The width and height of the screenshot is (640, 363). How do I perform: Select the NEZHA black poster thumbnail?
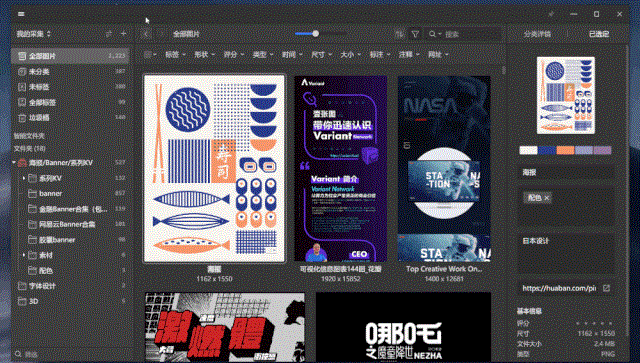[403, 327]
